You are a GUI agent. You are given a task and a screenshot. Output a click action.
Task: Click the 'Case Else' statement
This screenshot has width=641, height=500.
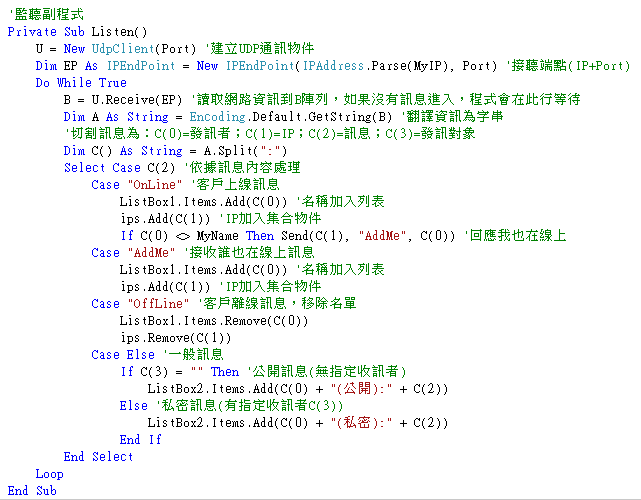(123, 355)
